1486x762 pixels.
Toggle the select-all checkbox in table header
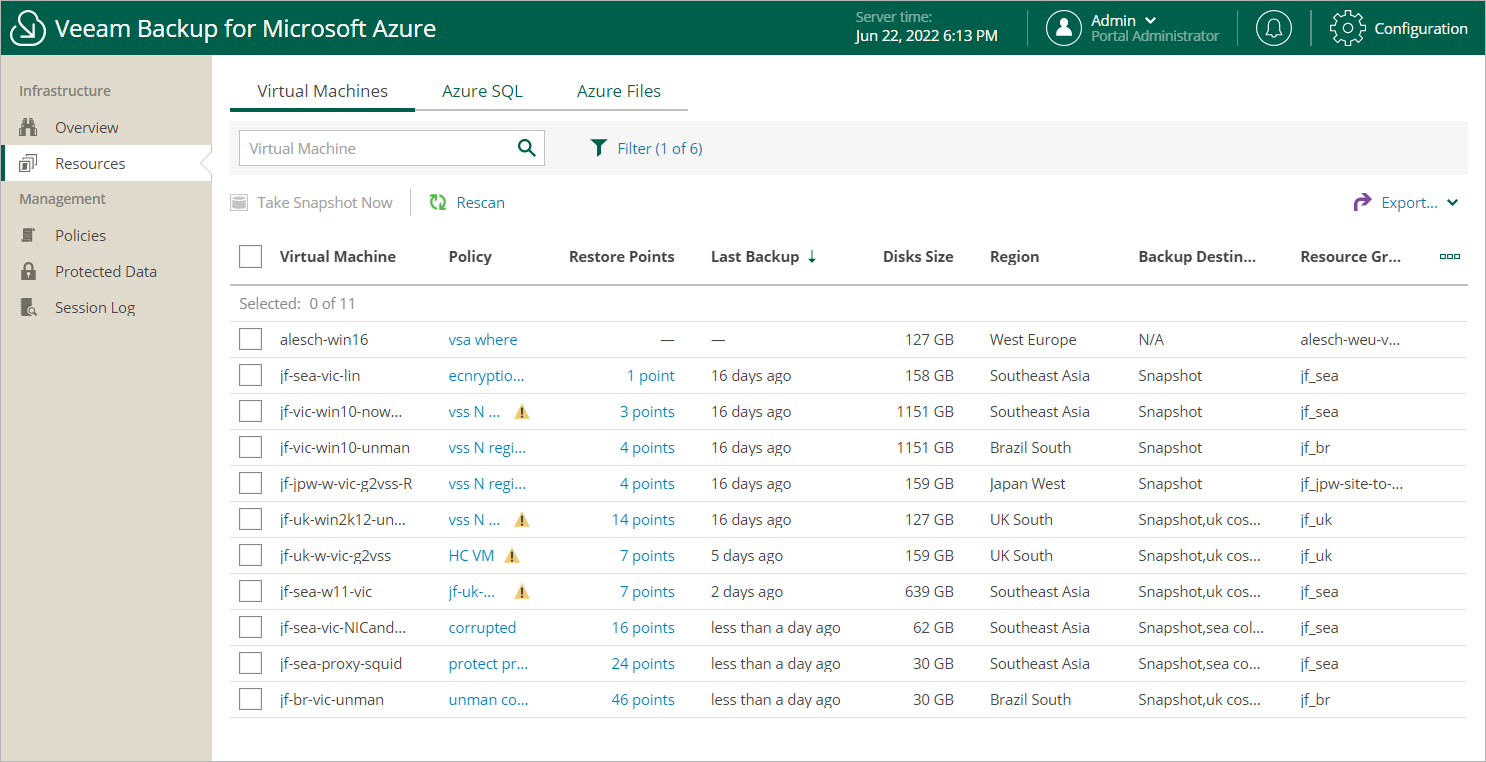[x=250, y=256]
